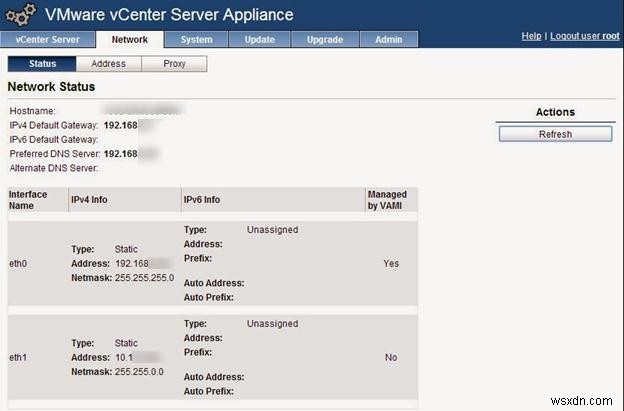This screenshot has width=624, height=411.
Task: Click the Help link
Action: click(x=531, y=36)
